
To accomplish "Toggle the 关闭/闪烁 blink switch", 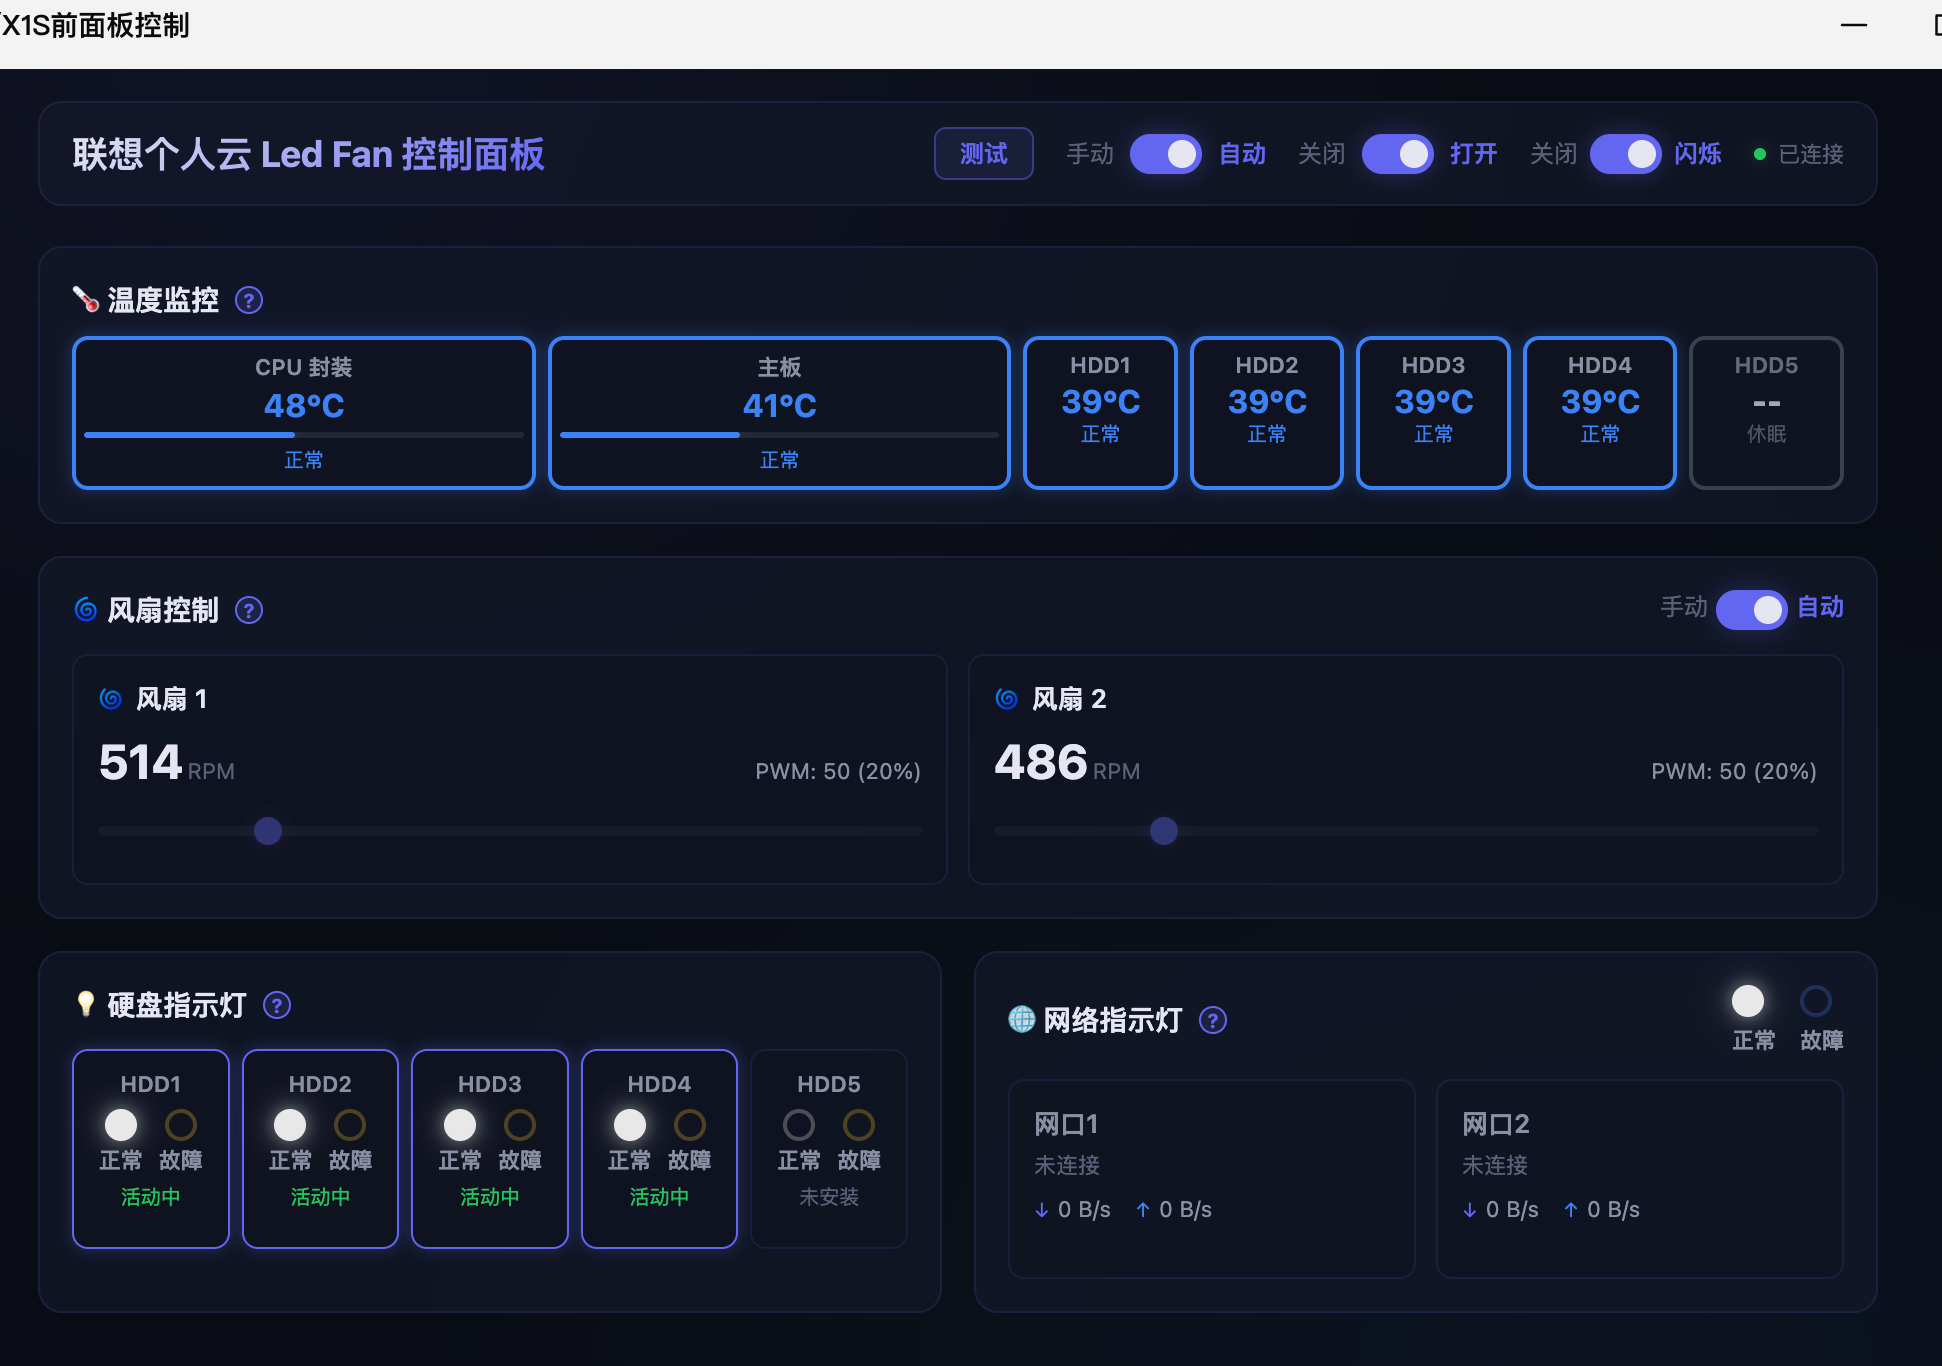I will tap(1625, 154).
